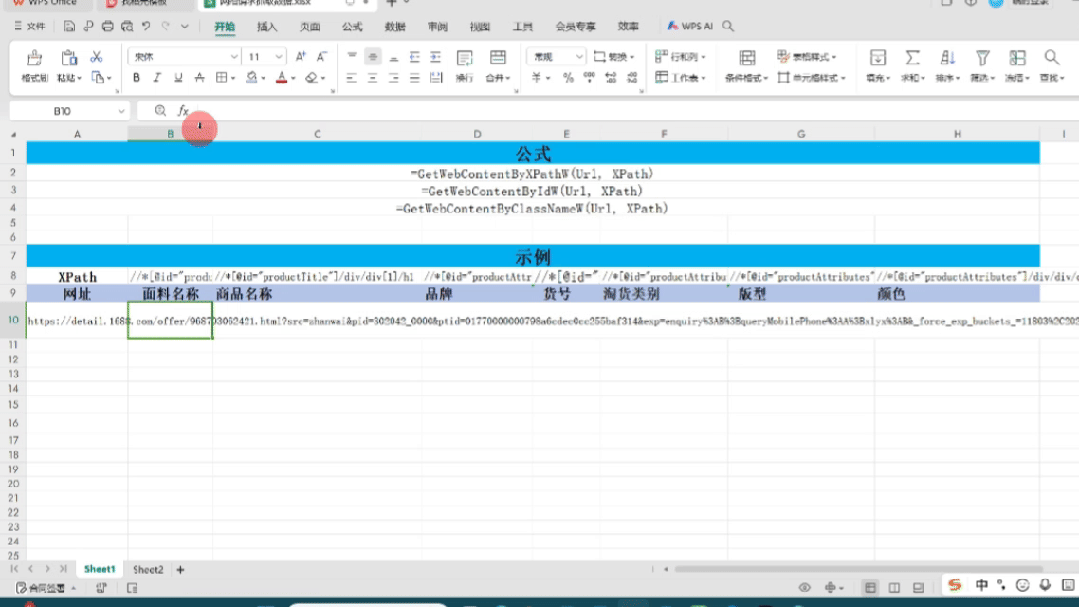Image resolution: width=1079 pixels, height=607 pixels.
Task: Click the Undo arrow icon
Action: pyautogui.click(x=146, y=26)
